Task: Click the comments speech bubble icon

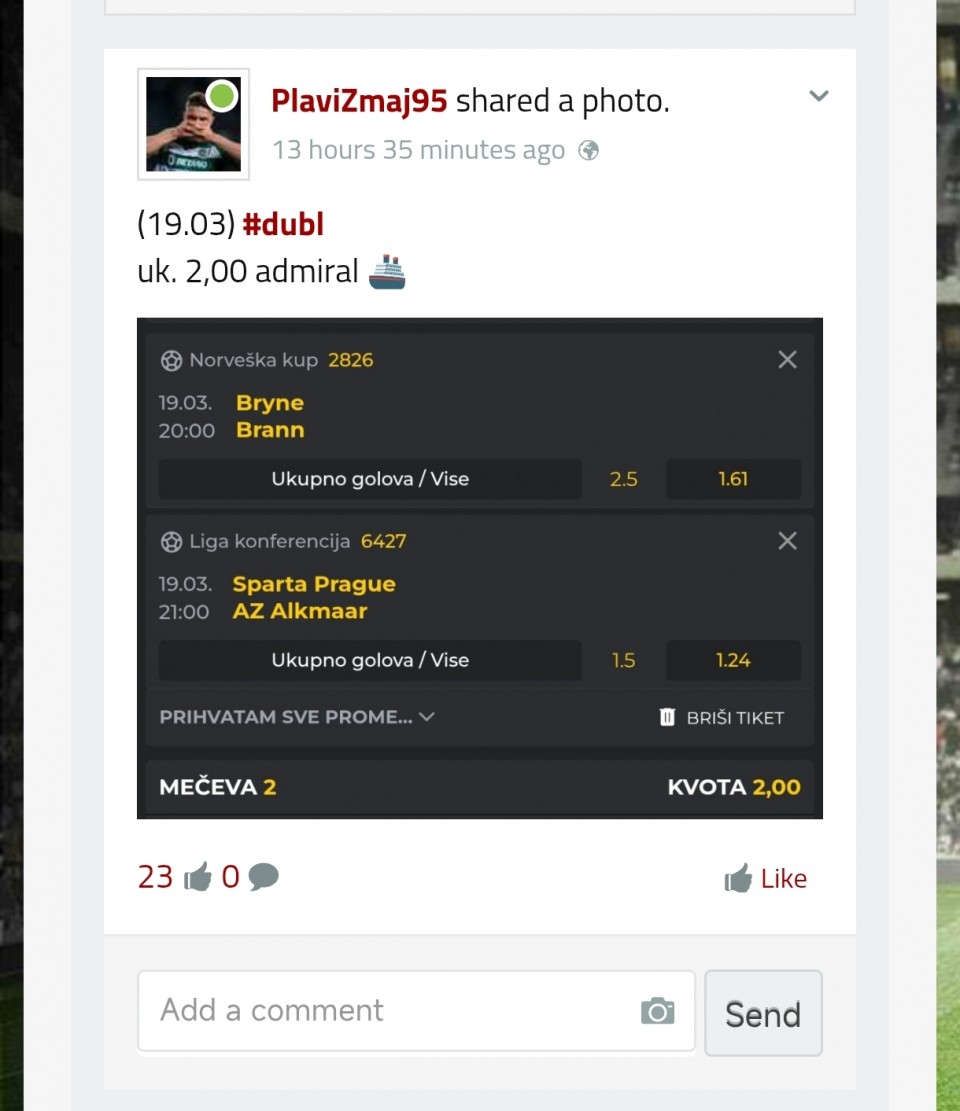Action: tap(263, 878)
